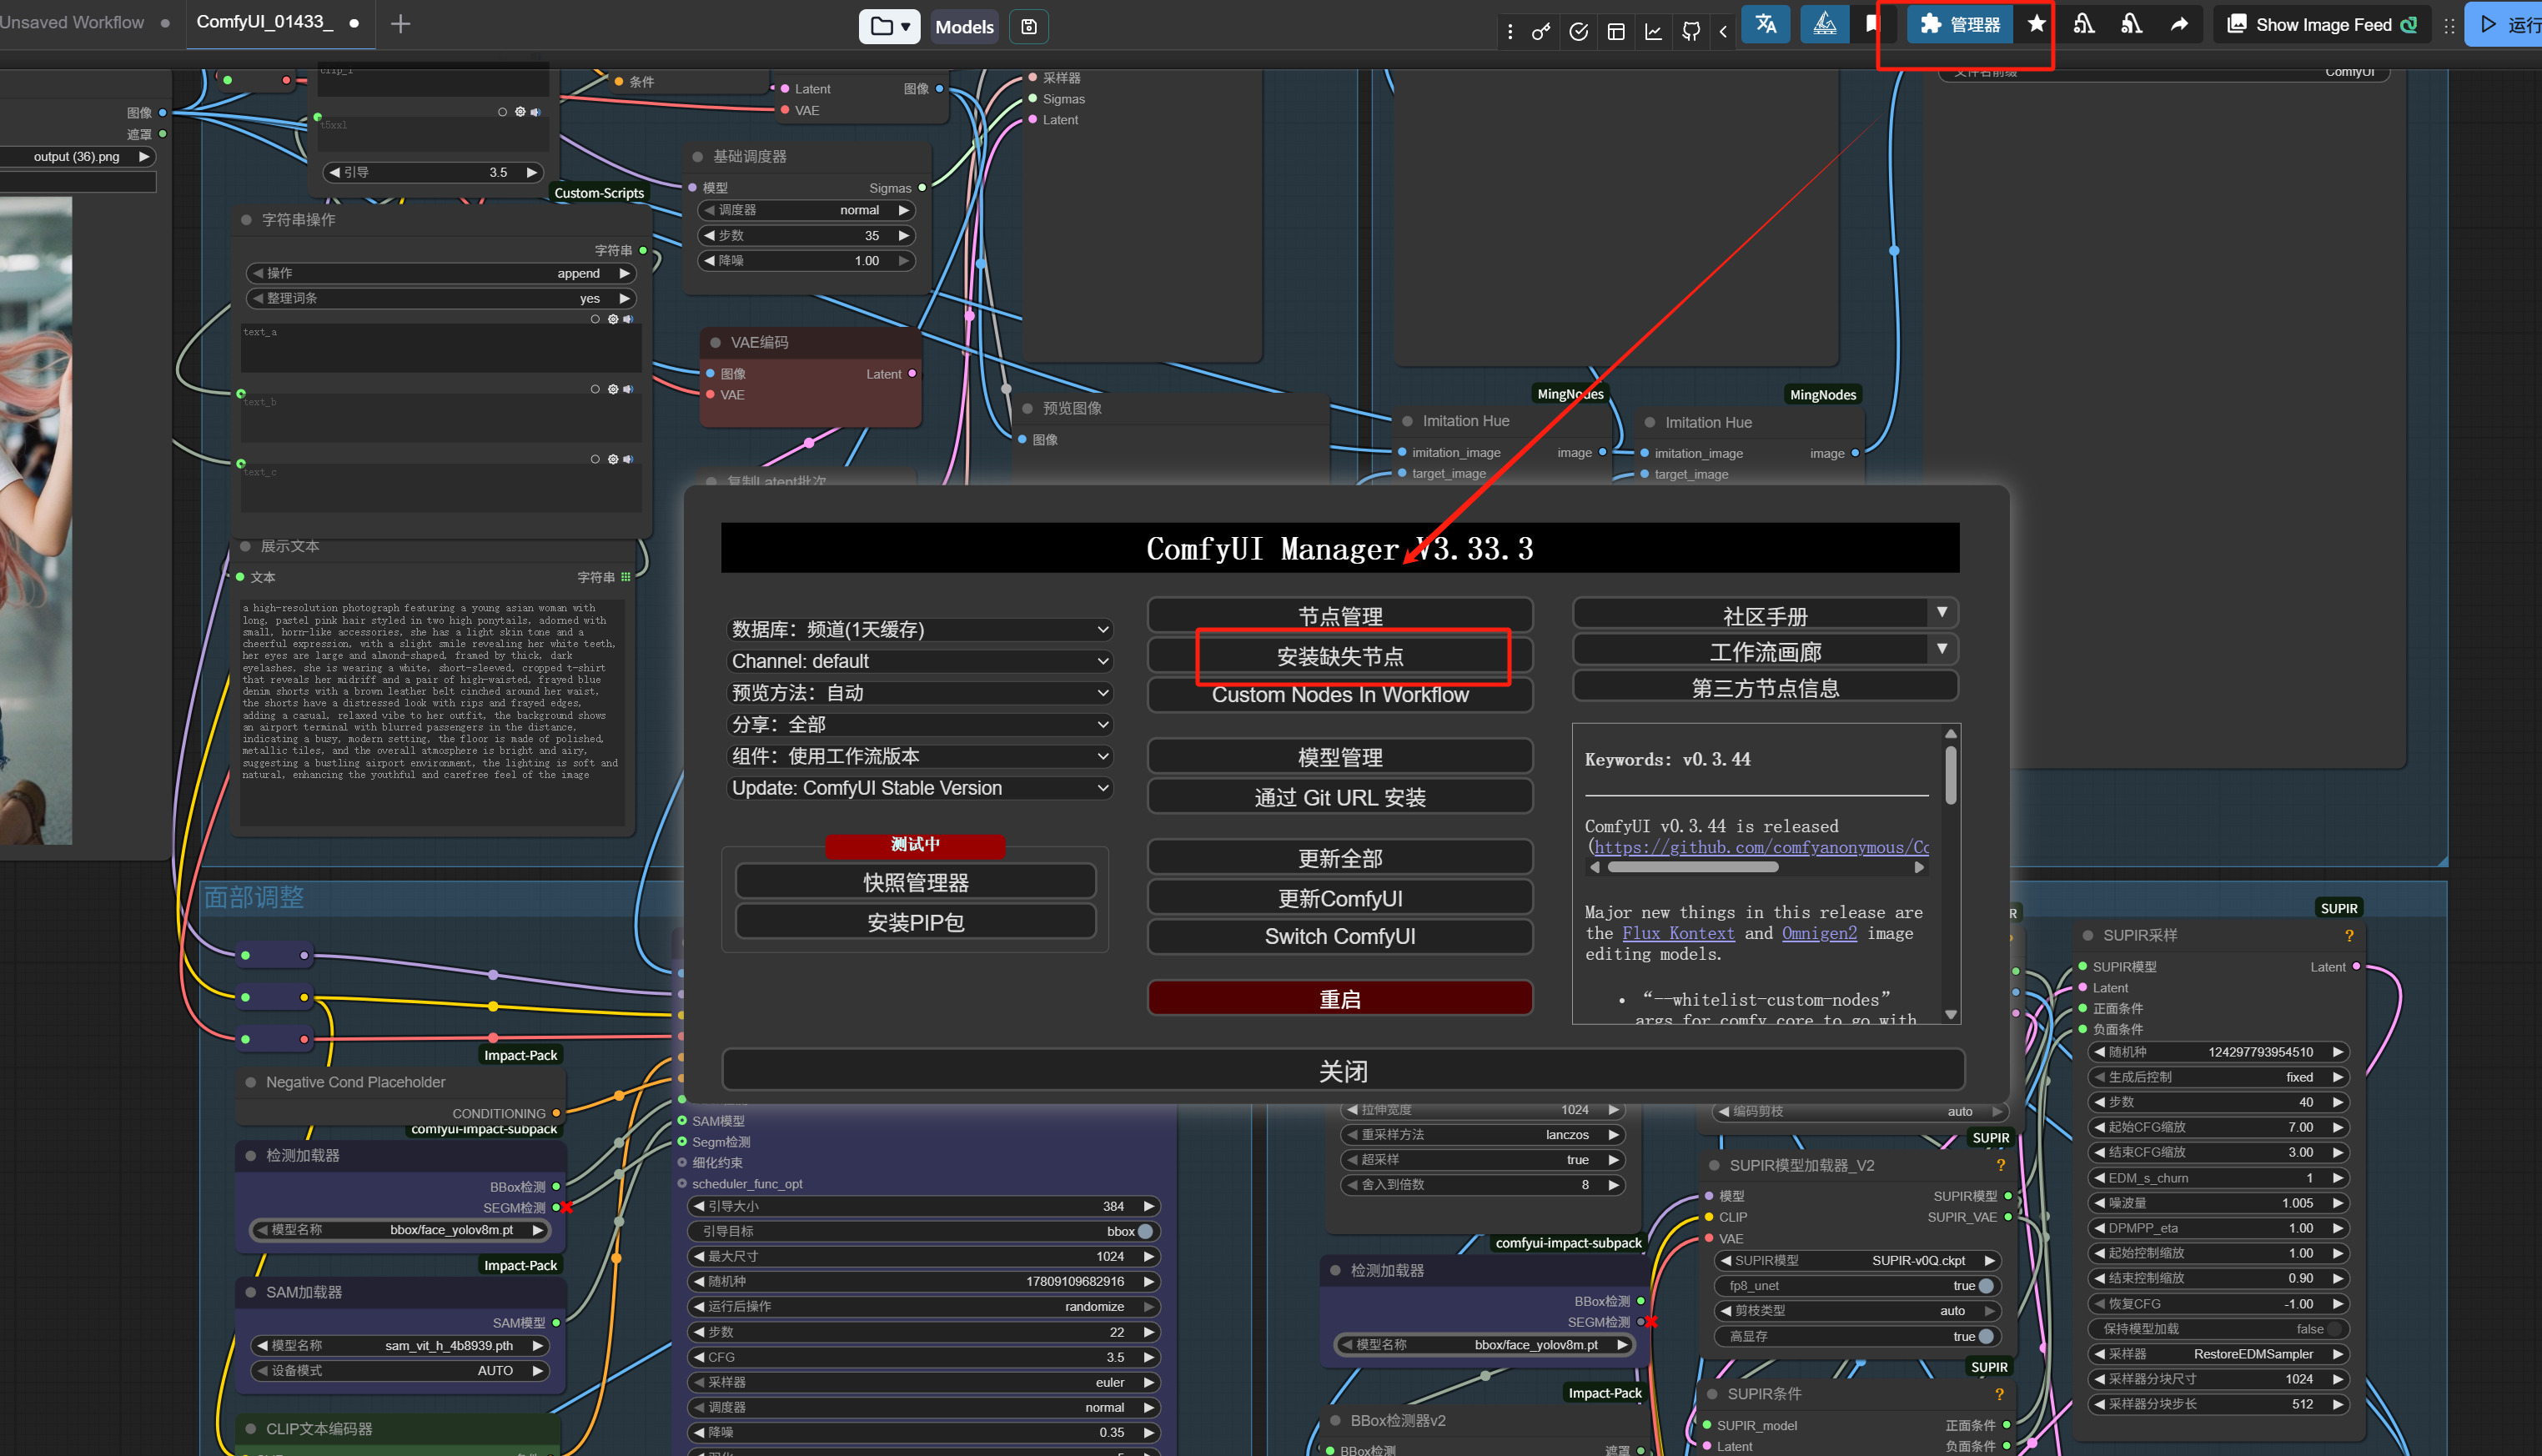Click the line chart icon
This screenshot has height=1456, width=2542.
[x=1653, y=31]
